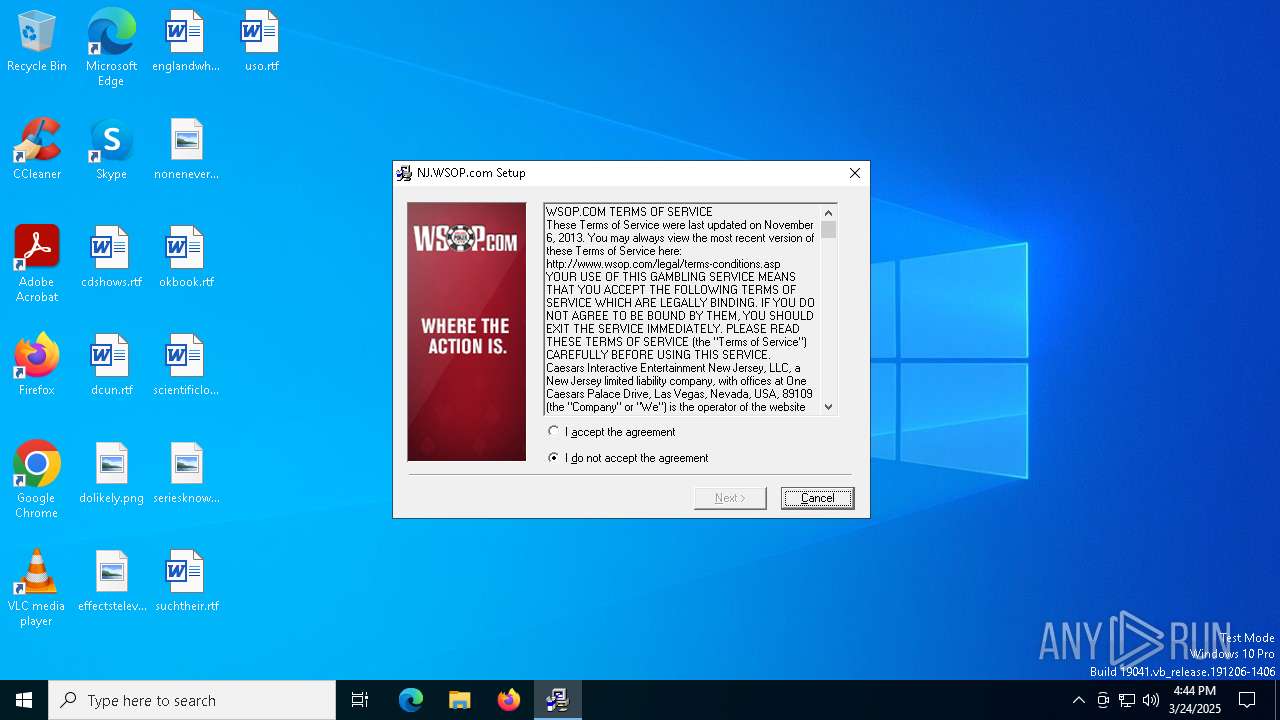Select the Google Chrome desktop shortcut
This screenshot has height=720, width=1280.
pyautogui.click(x=37, y=480)
